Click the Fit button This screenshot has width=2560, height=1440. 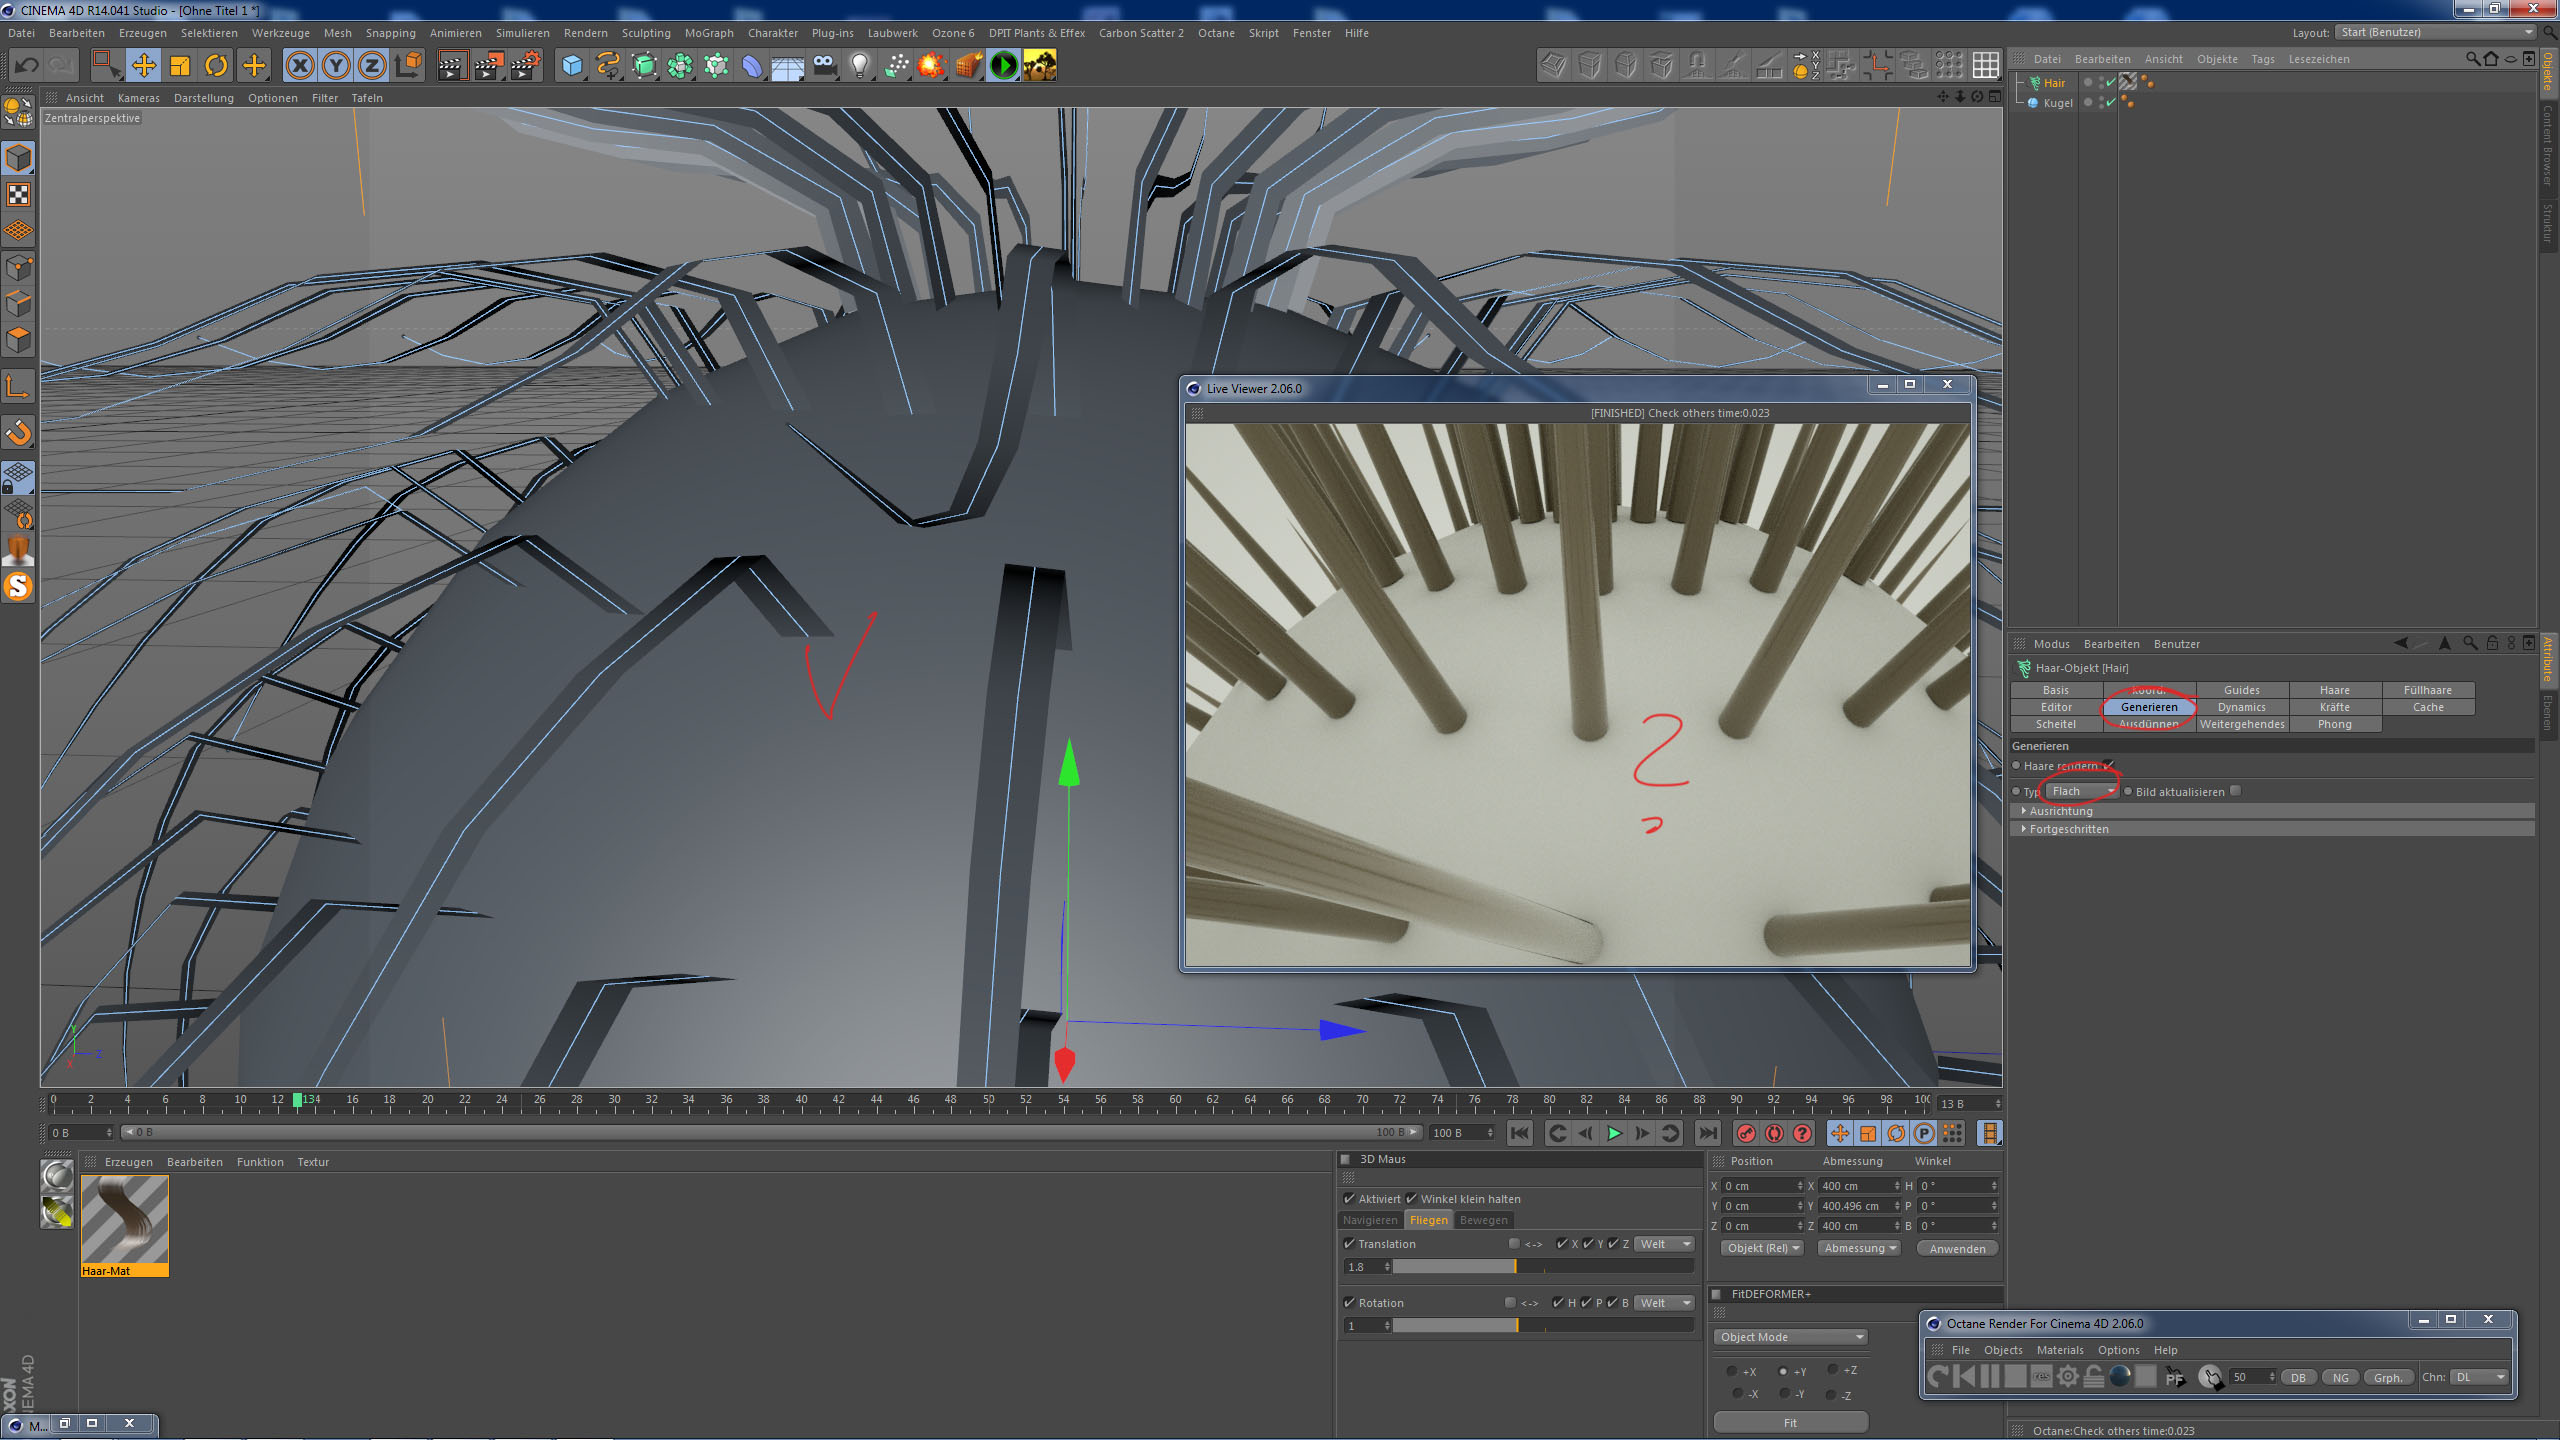(x=1790, y=1422)
